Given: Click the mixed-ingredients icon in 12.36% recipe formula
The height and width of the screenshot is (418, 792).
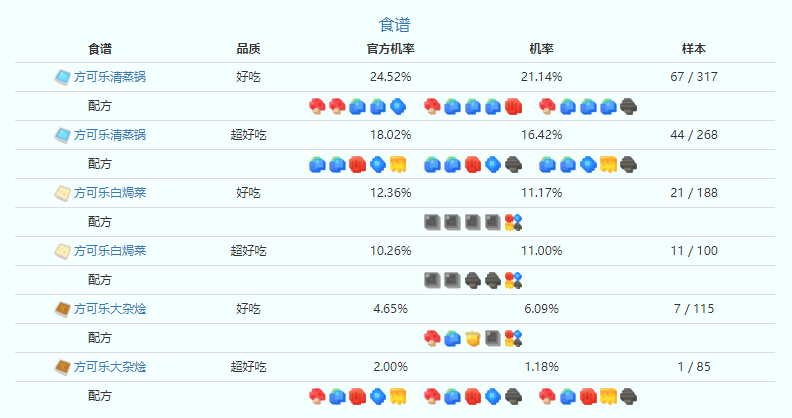Looking at the screenshot, I should (513, 222).
